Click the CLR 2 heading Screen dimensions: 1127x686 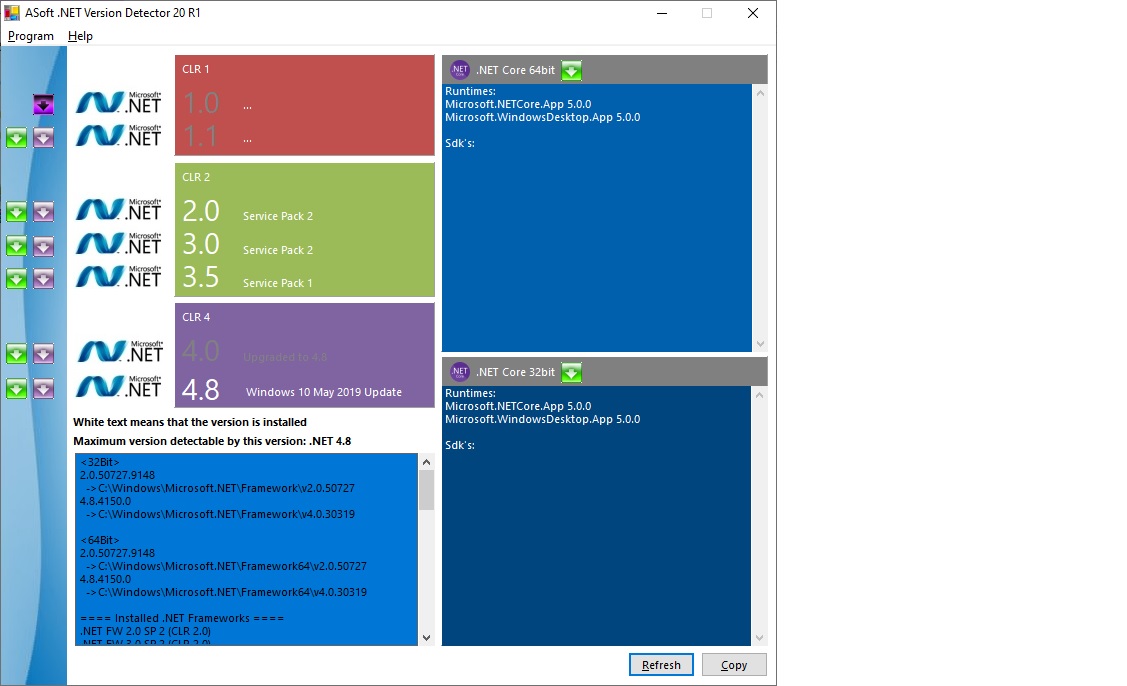click(x=196, y=177)
